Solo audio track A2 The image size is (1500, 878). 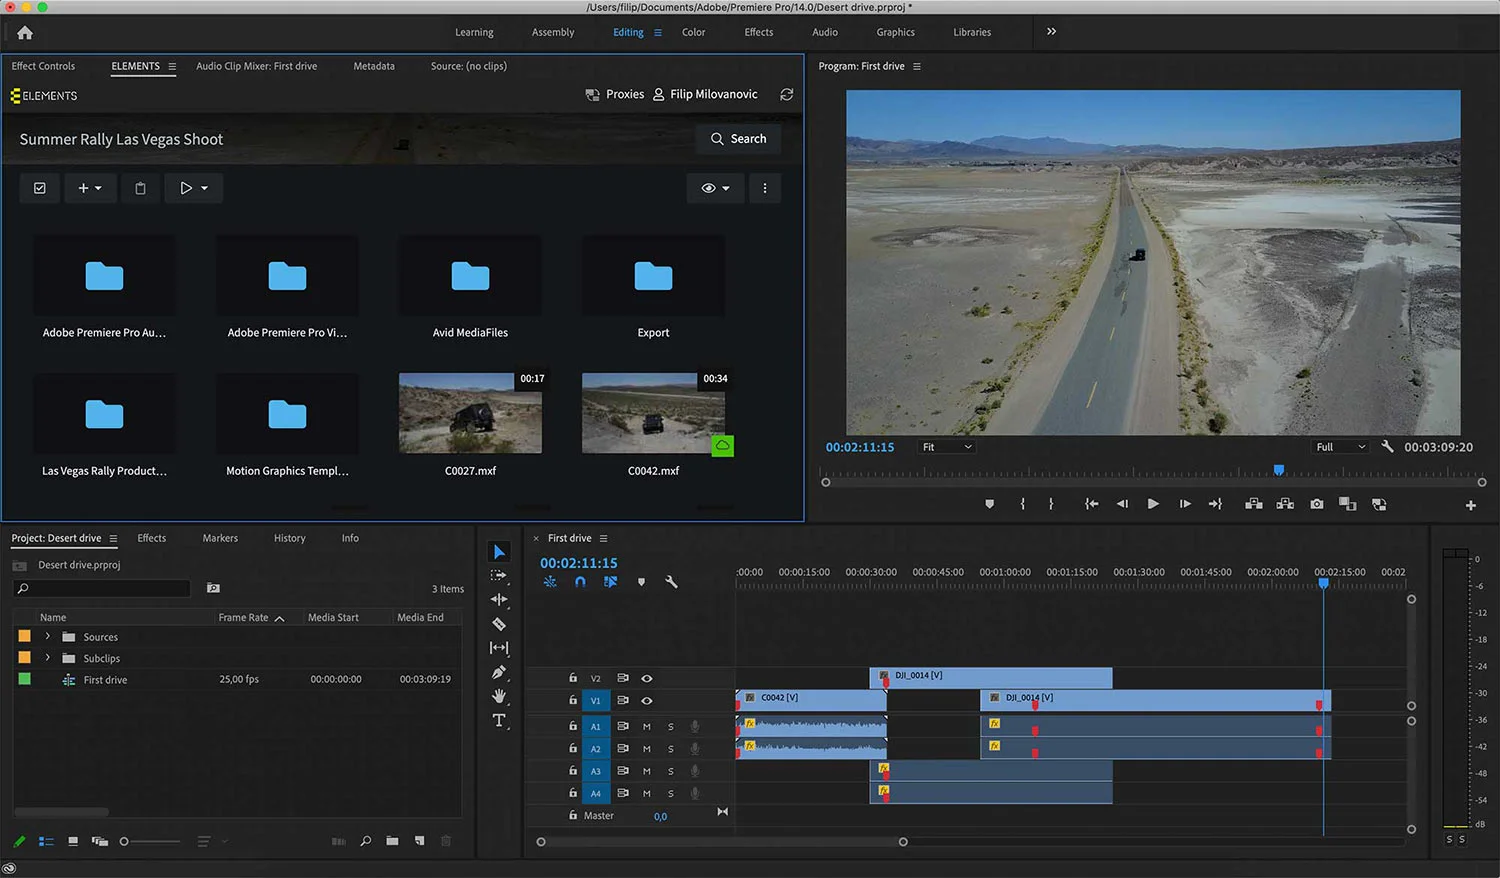pos(670,749)
